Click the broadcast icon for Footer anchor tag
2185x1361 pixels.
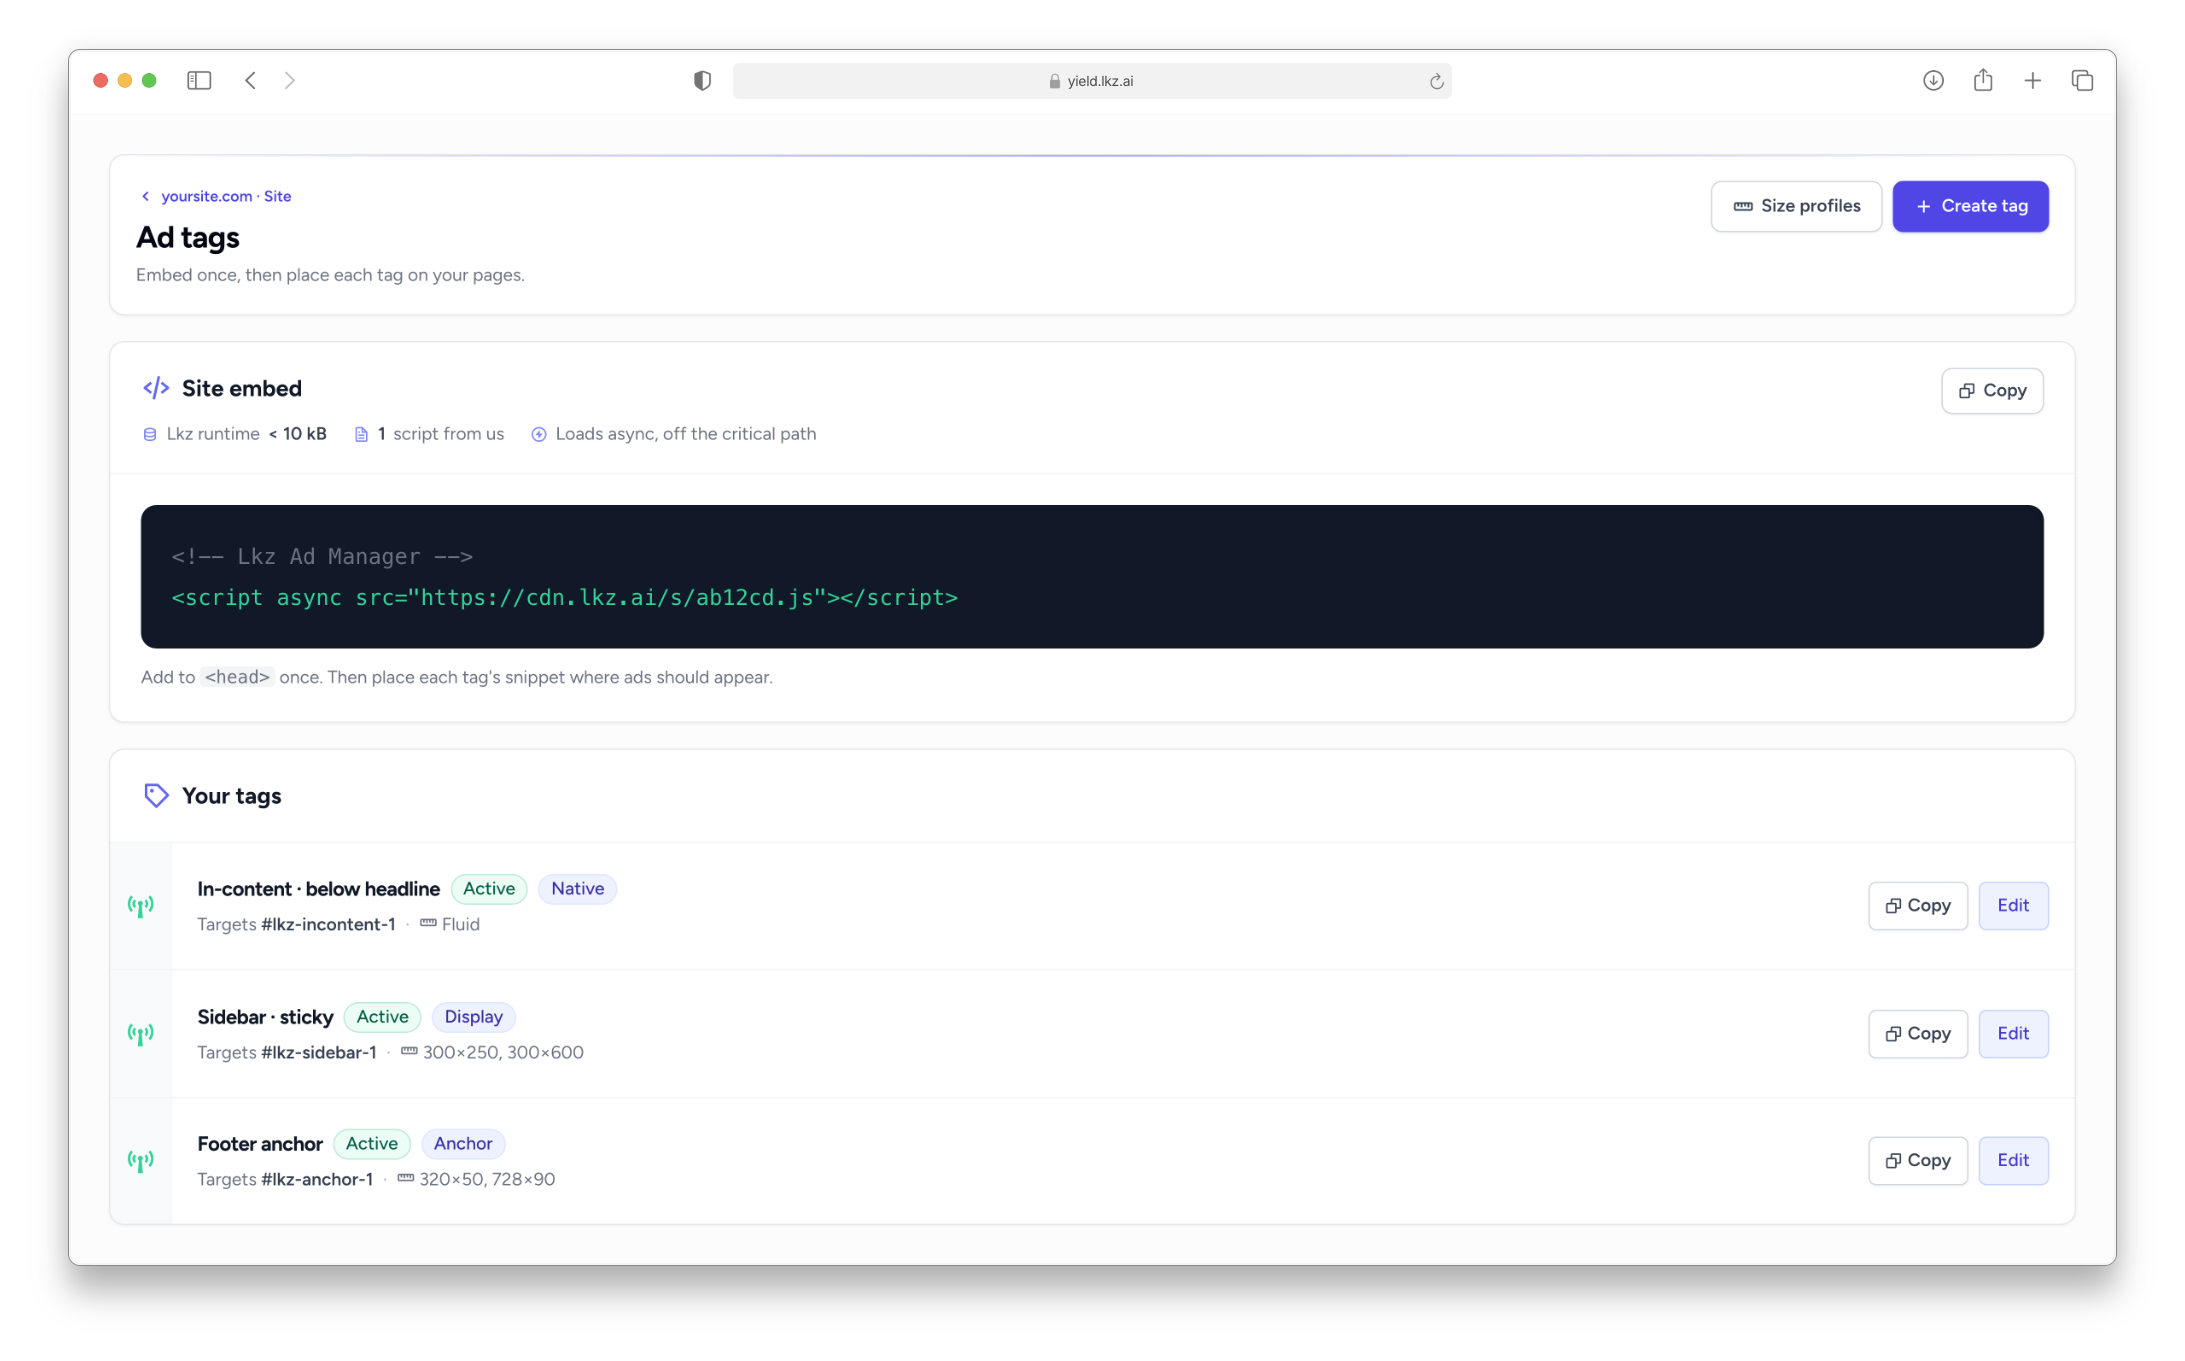click(x=141, y=1161)
